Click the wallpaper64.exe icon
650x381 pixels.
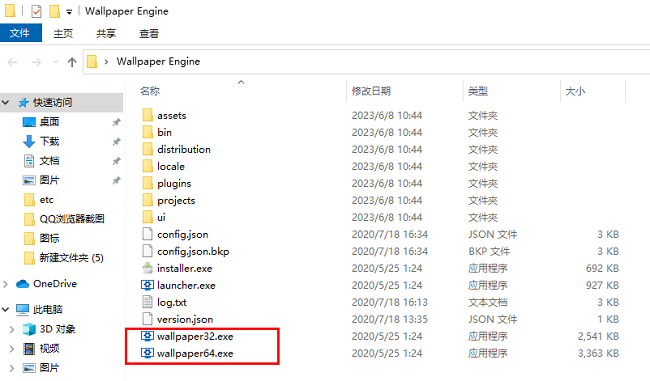pos(148,353)
